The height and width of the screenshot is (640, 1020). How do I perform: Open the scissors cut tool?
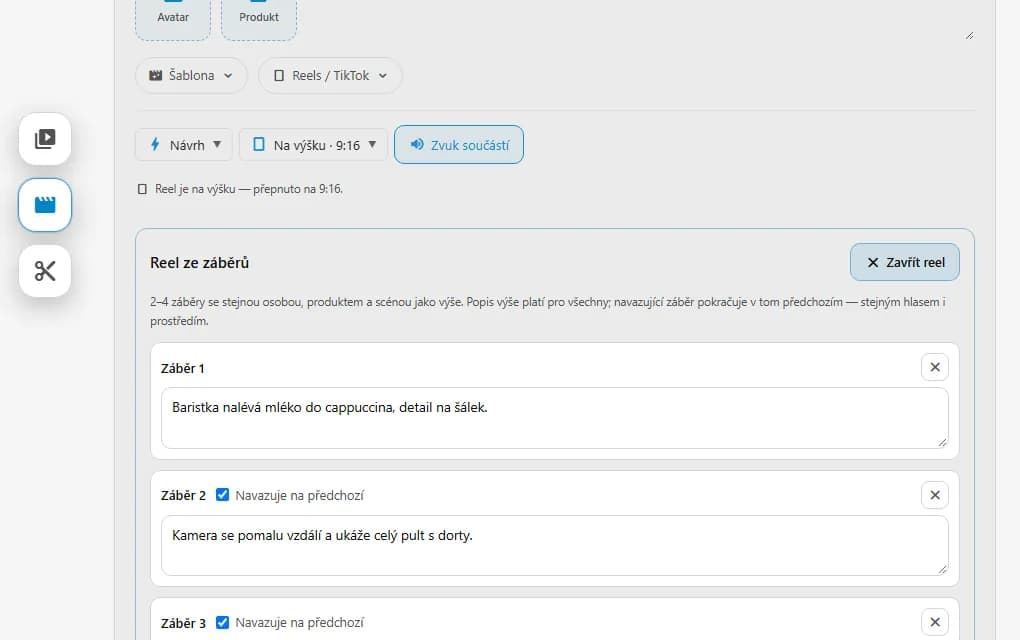45,271
